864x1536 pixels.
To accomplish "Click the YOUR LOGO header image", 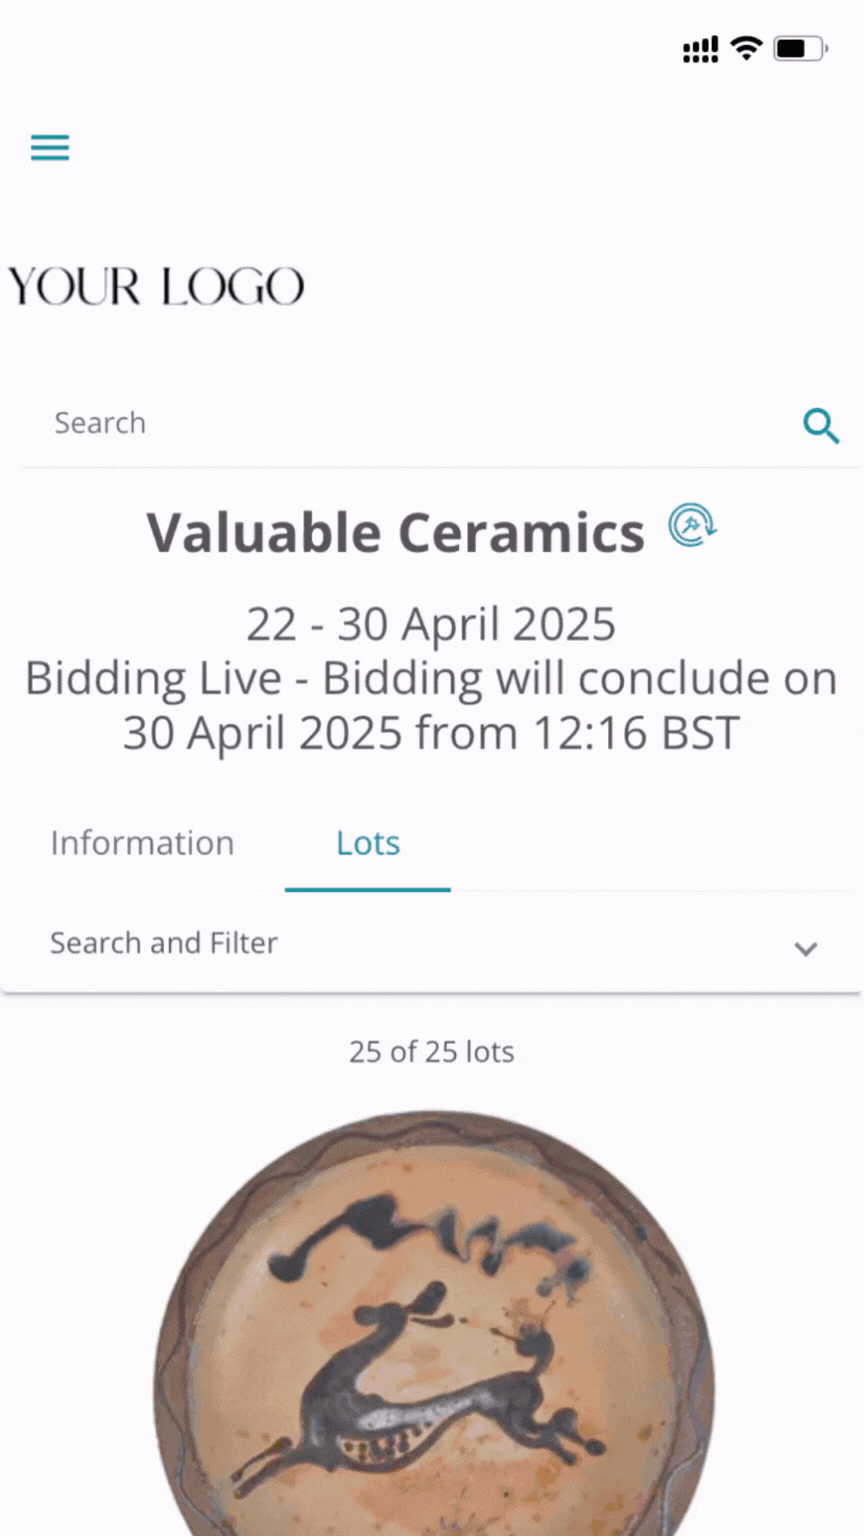I will coord(156,287).
